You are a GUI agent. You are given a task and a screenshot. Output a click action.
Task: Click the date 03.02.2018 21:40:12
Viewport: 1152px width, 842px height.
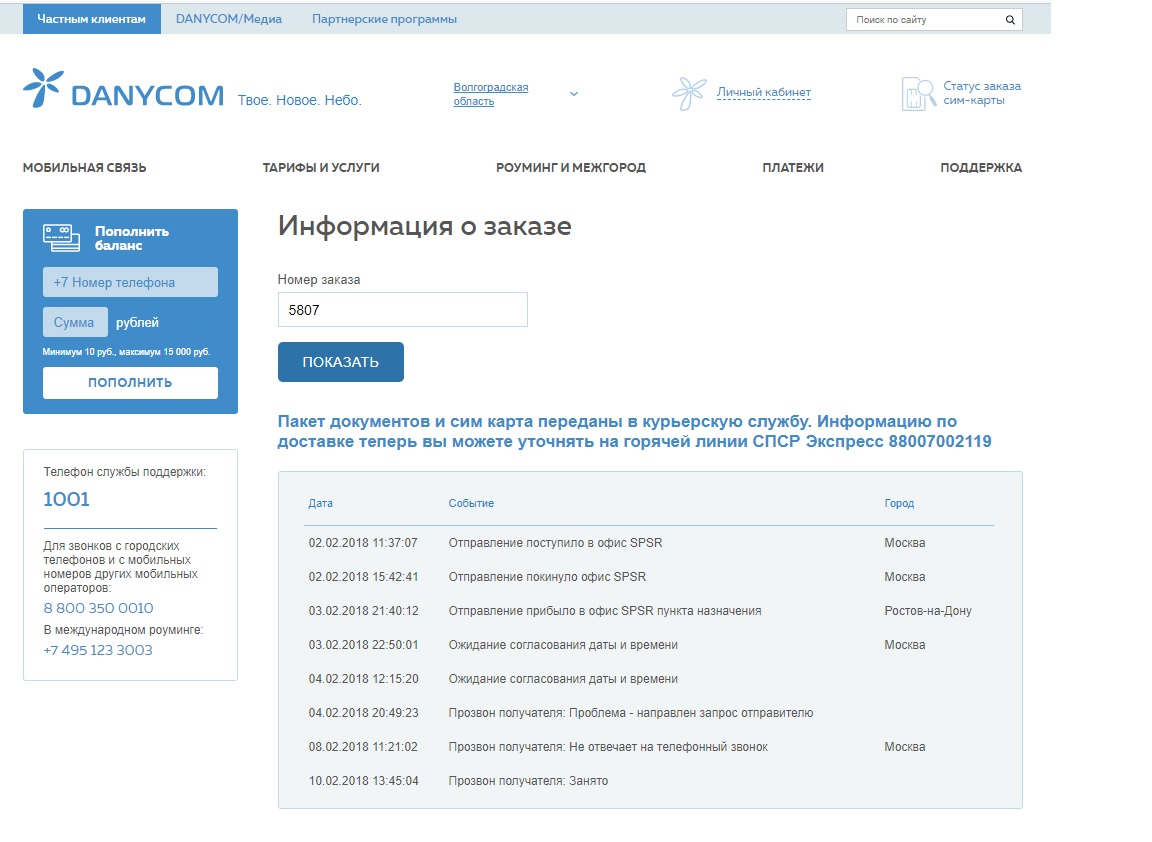[364, 611]
